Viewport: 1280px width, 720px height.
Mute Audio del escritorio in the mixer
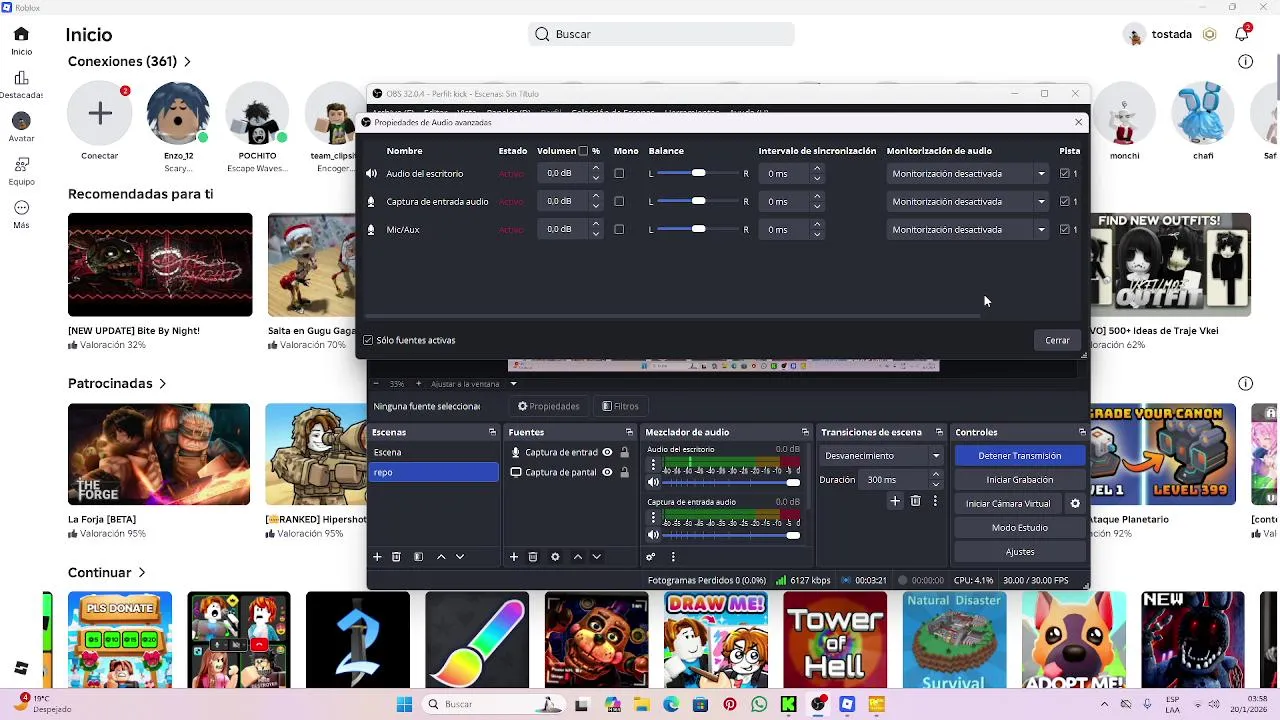click(x=654, y=482)
